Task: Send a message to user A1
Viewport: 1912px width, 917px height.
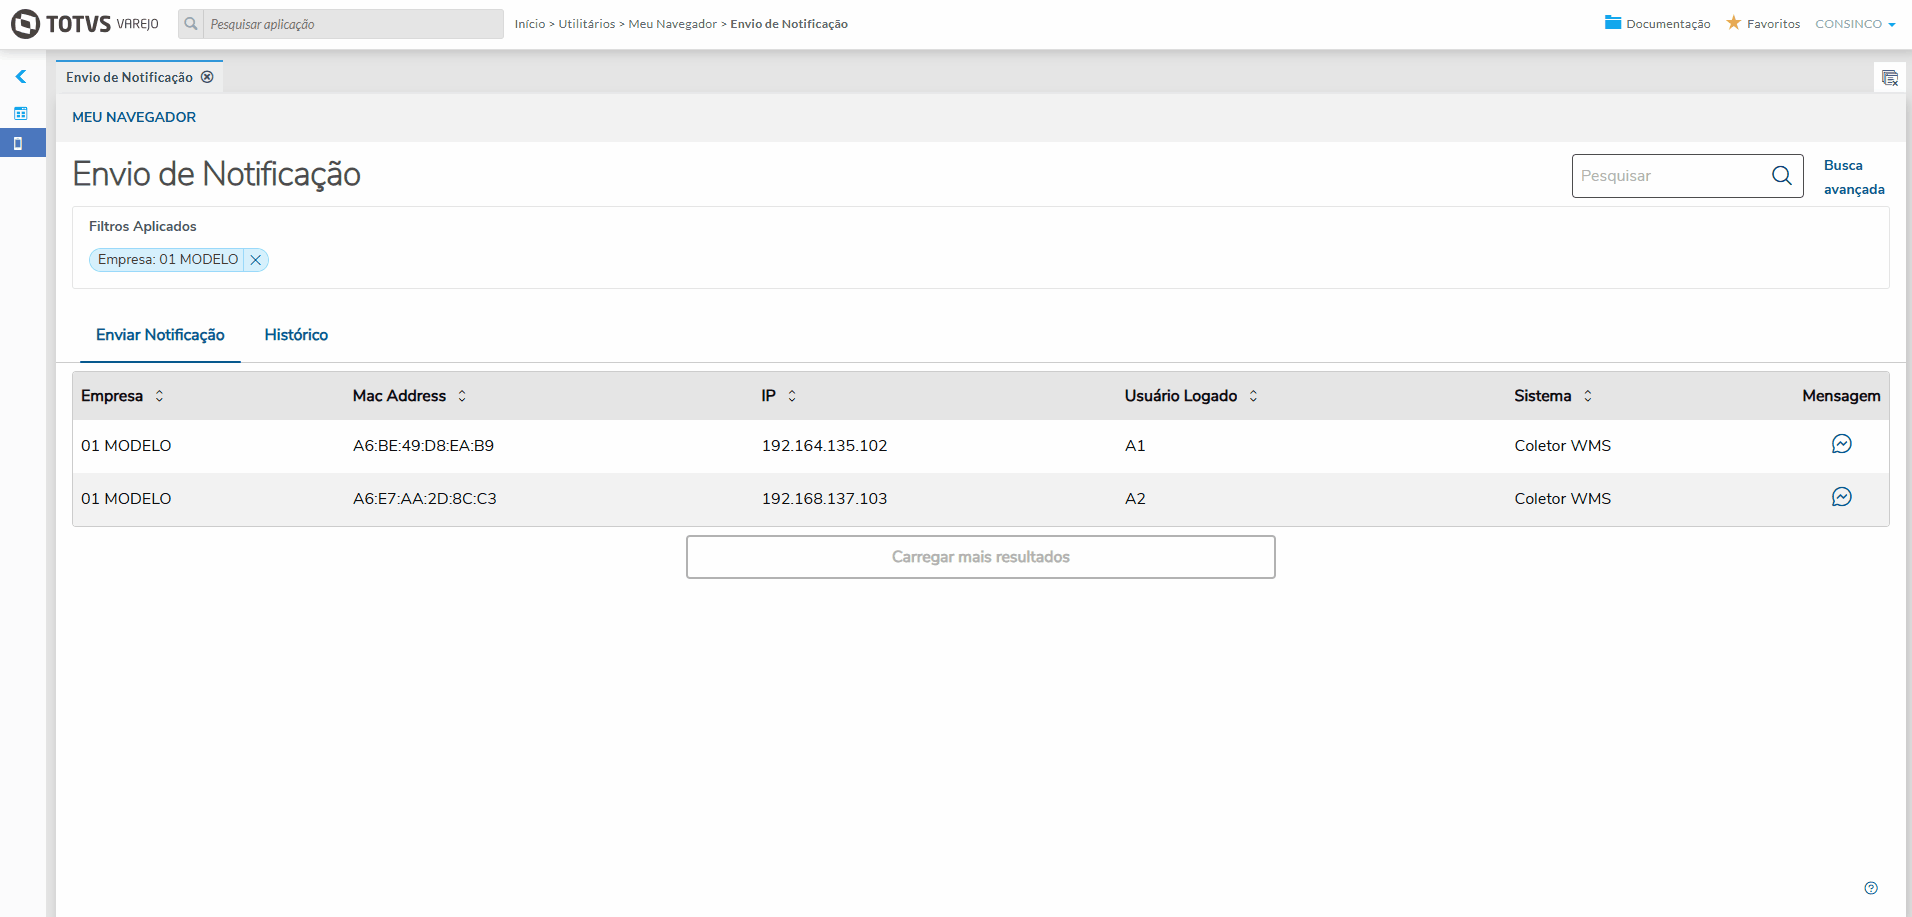Action: 1842,444
